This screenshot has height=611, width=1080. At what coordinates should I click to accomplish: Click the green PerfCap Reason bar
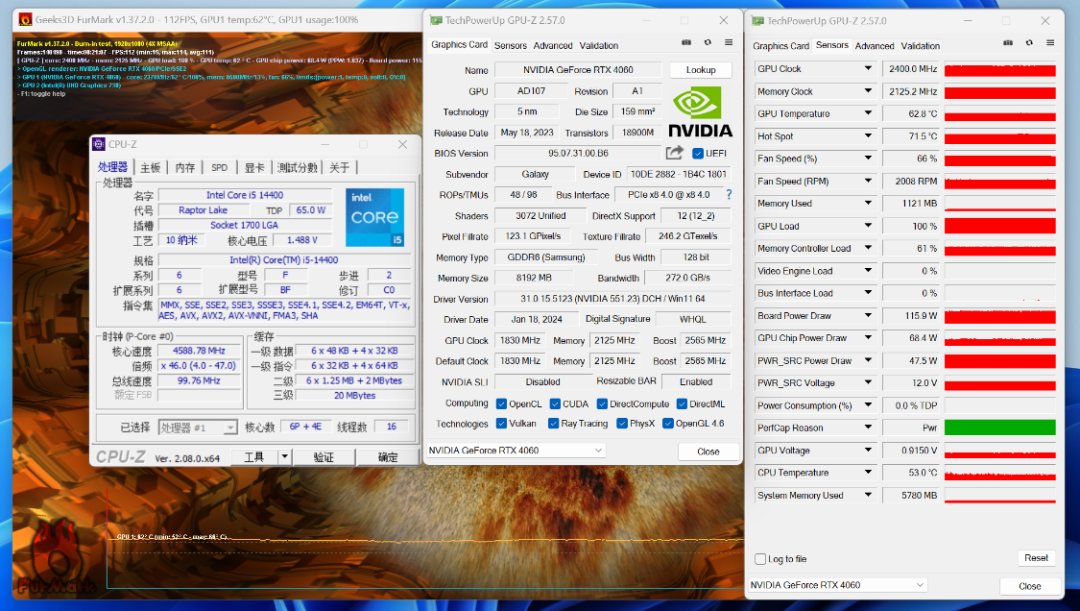[999, 428]
